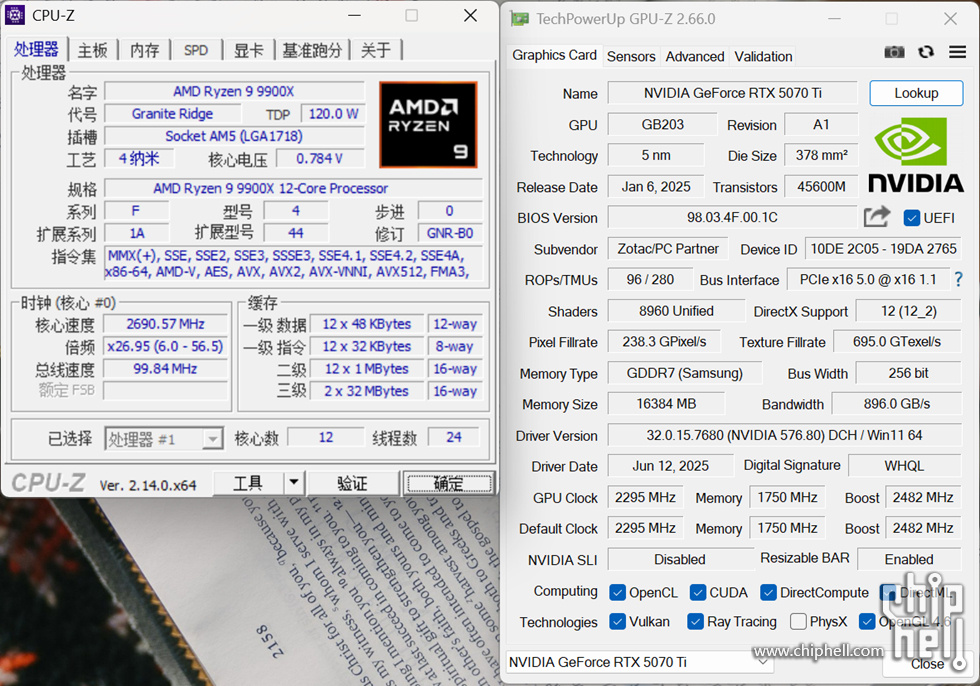Click the Granite Ridge codename field
Image resolution: width=980 pixels, height=686 pixels.
(x=172, y=114)
